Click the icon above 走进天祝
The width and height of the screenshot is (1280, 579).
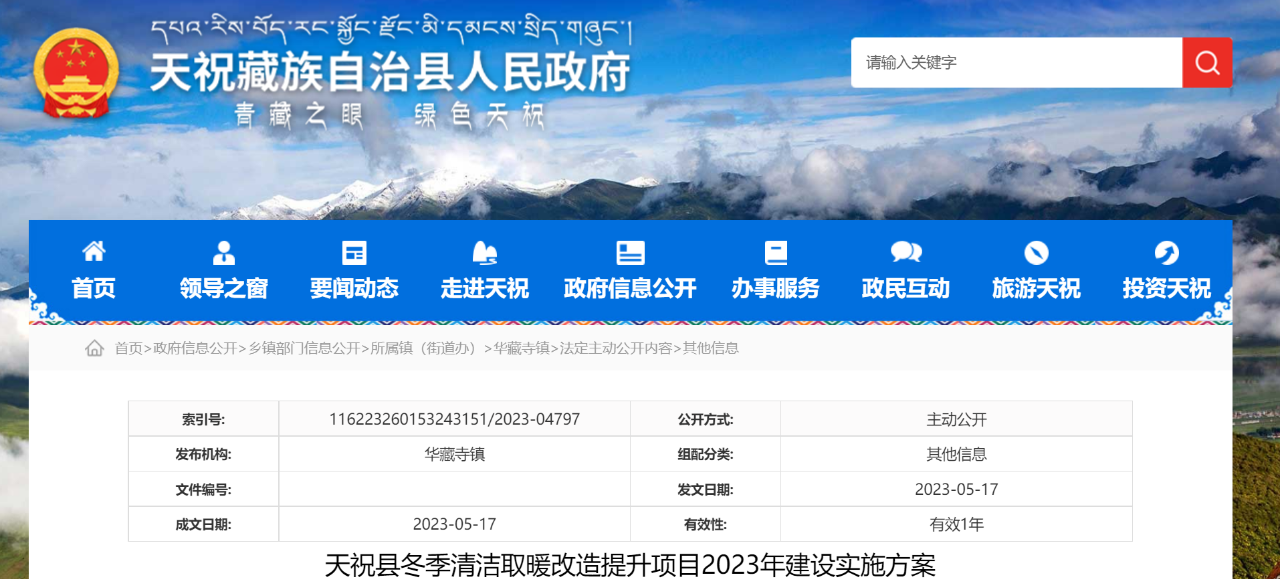pos(485,252)
